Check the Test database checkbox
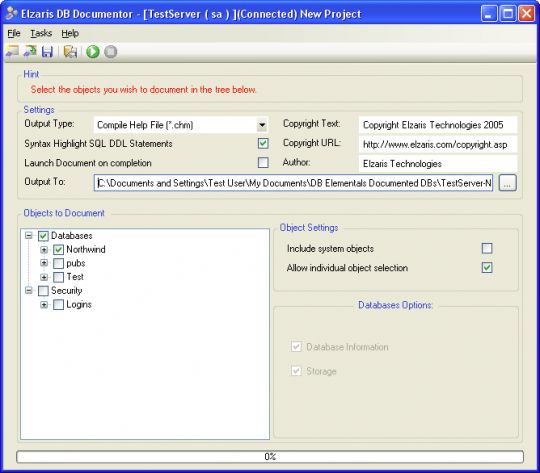Viewport: 540px width, 473px height. coord(58,277)
